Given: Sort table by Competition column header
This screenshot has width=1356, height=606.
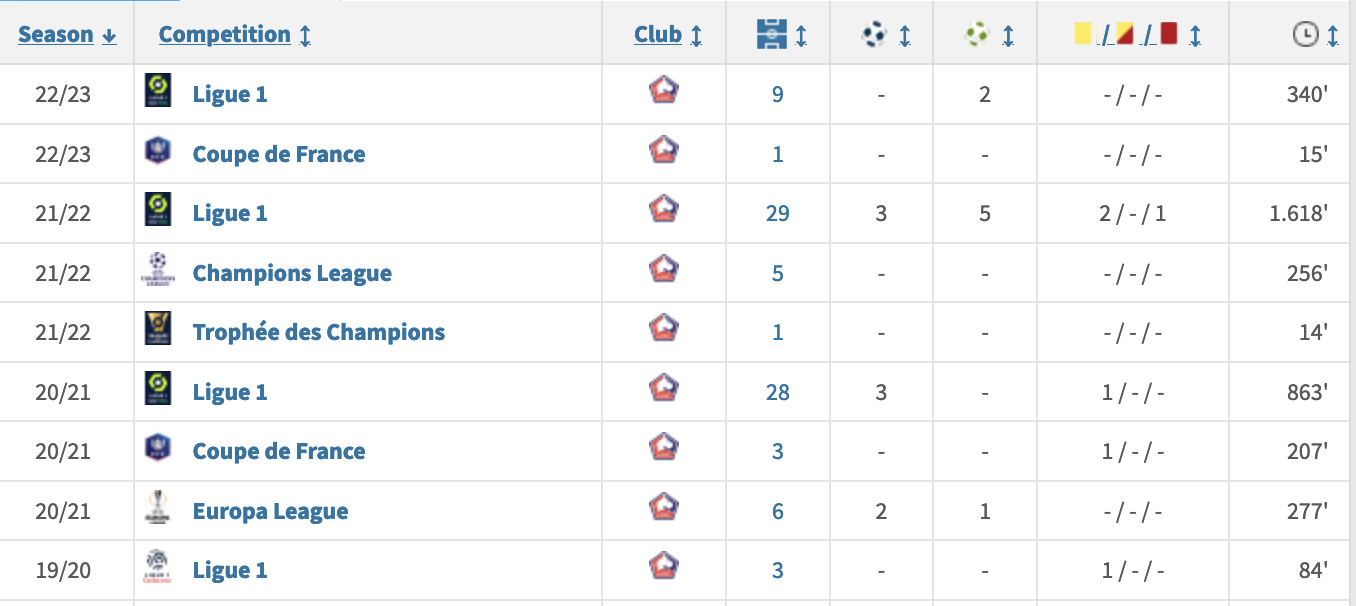Looking at the screenshot, I should pyautogui.click(x=235, y=34).
